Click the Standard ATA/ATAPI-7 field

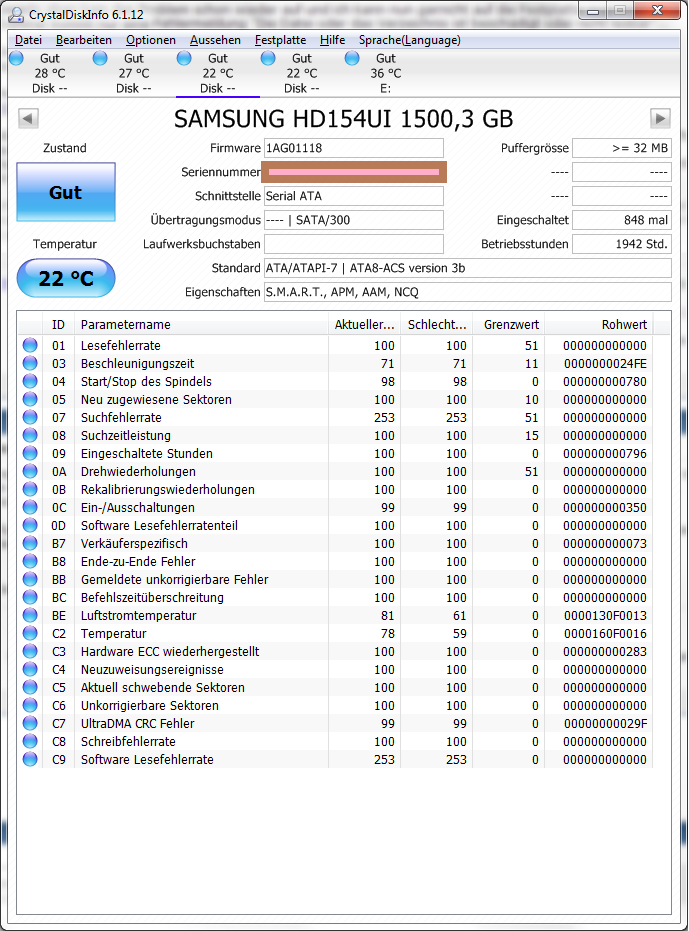click(x=467, y=268)
